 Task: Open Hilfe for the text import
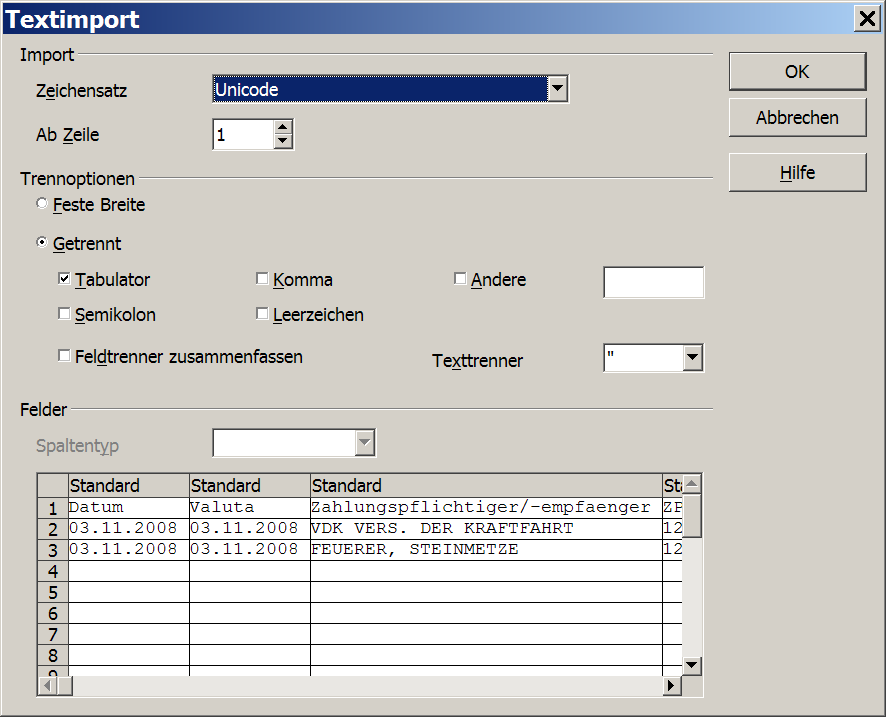(797, 172)
